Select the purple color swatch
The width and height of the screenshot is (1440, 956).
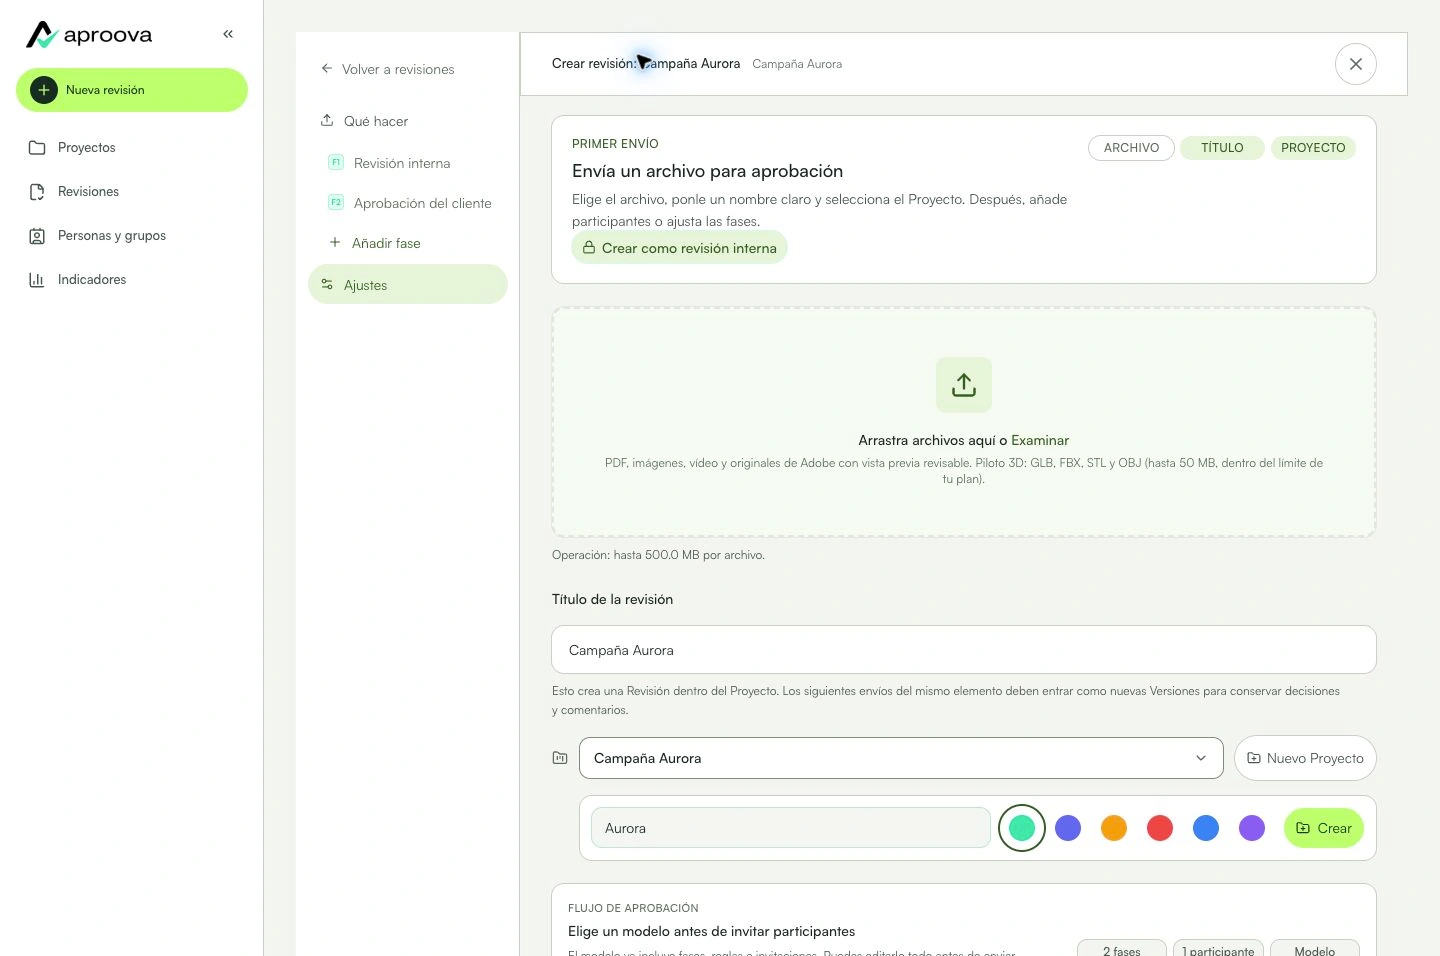point(1252,828)
